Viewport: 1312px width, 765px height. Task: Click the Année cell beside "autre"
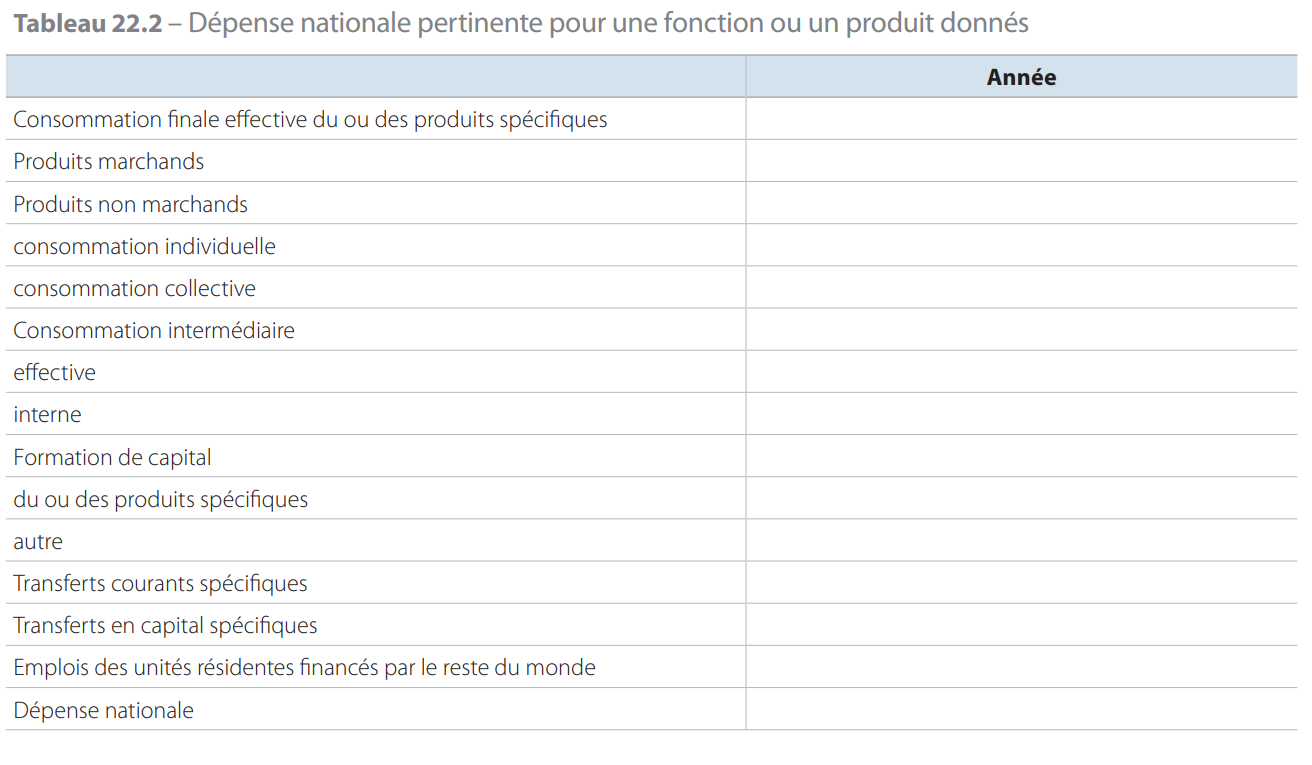1021,542
